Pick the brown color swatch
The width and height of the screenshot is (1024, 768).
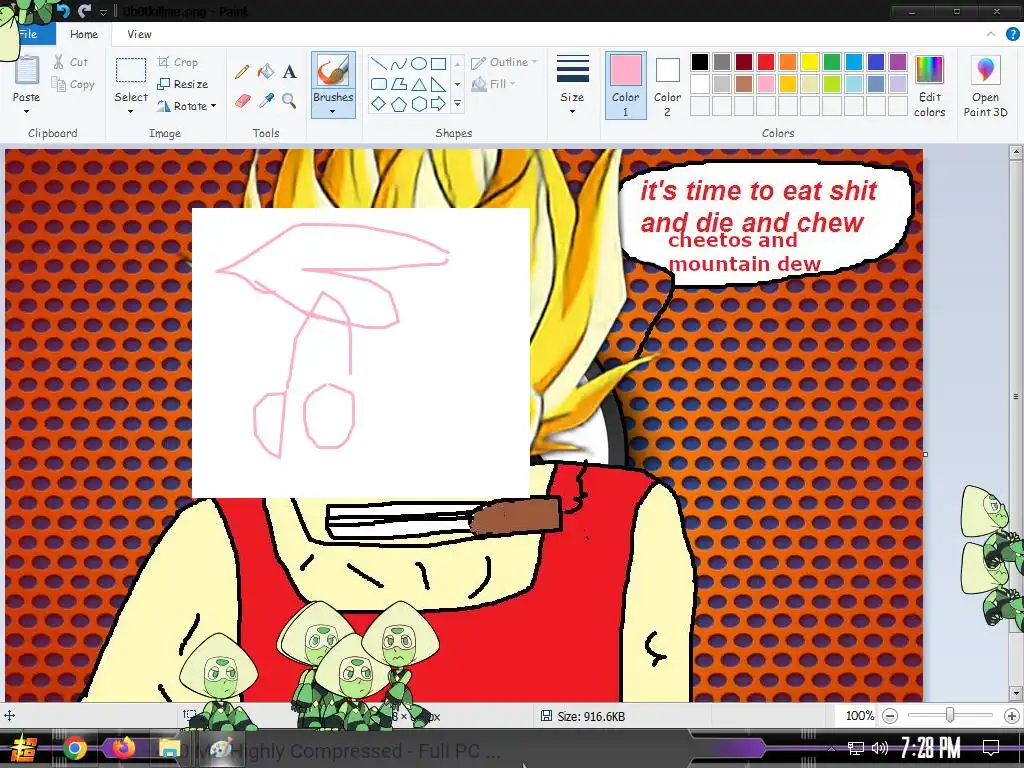[743, 84]
